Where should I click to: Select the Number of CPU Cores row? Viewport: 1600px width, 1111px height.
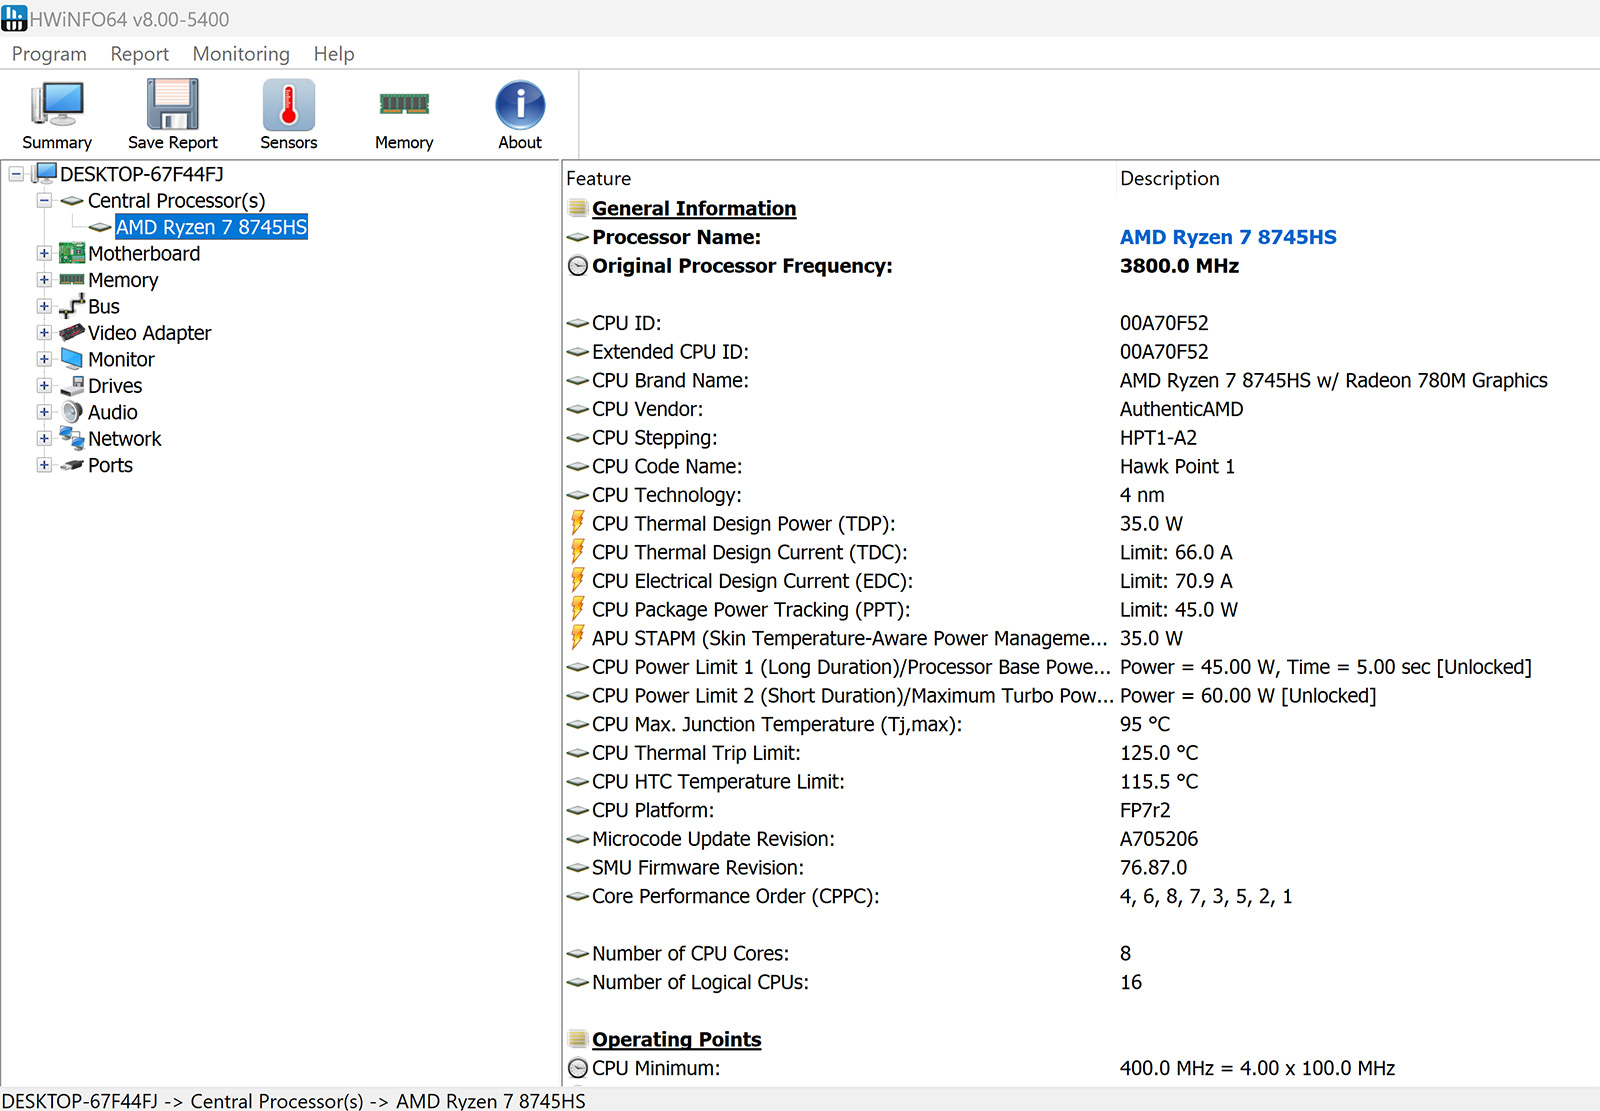[x=1080, y=953]
